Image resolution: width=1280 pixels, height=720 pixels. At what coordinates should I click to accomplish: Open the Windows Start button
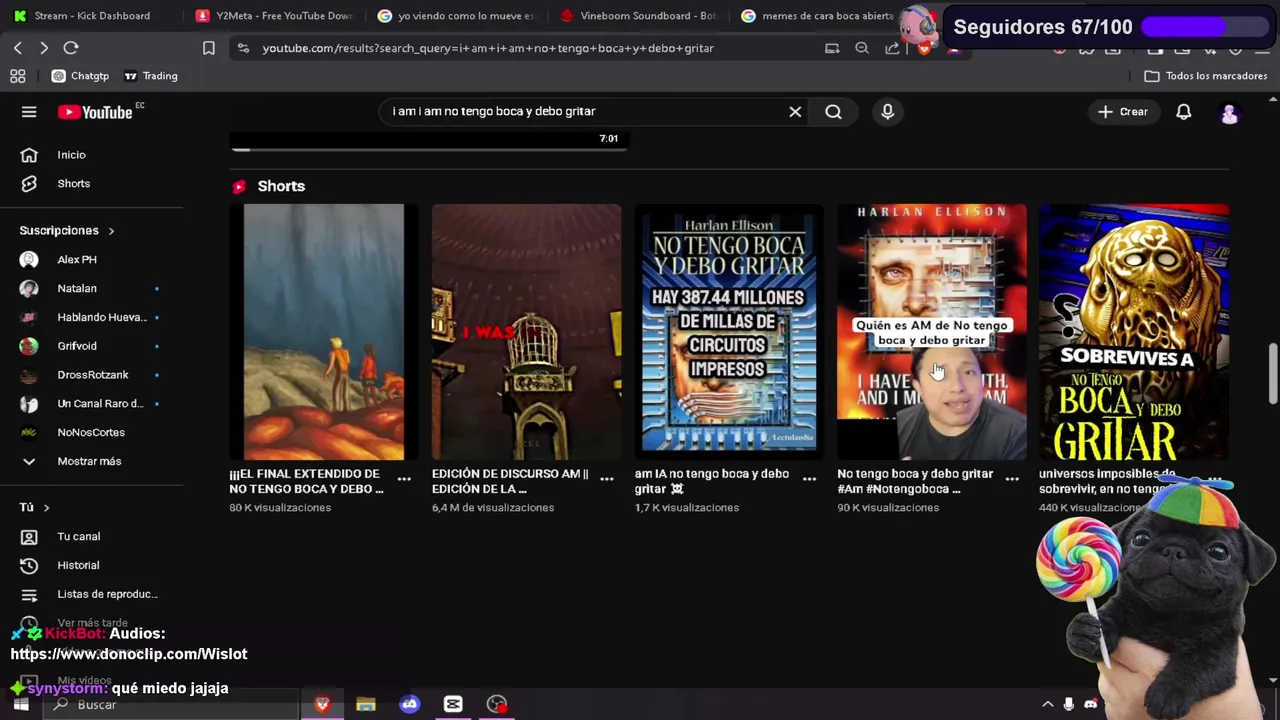point(21,705)
